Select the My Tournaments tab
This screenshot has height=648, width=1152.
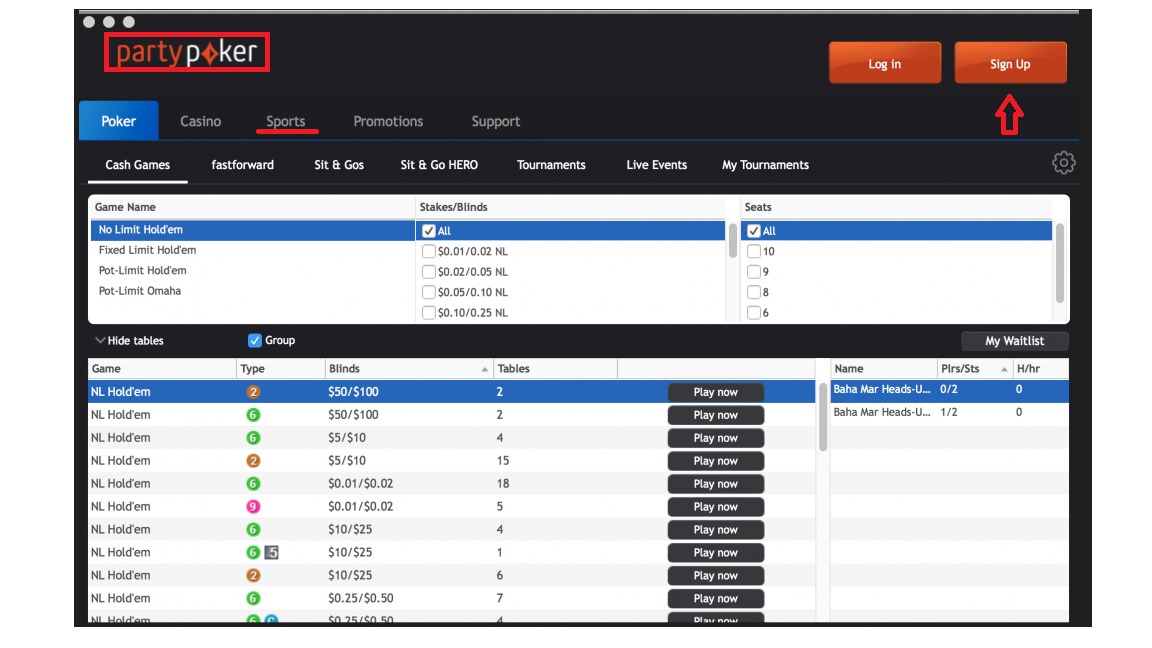(766, 165)
